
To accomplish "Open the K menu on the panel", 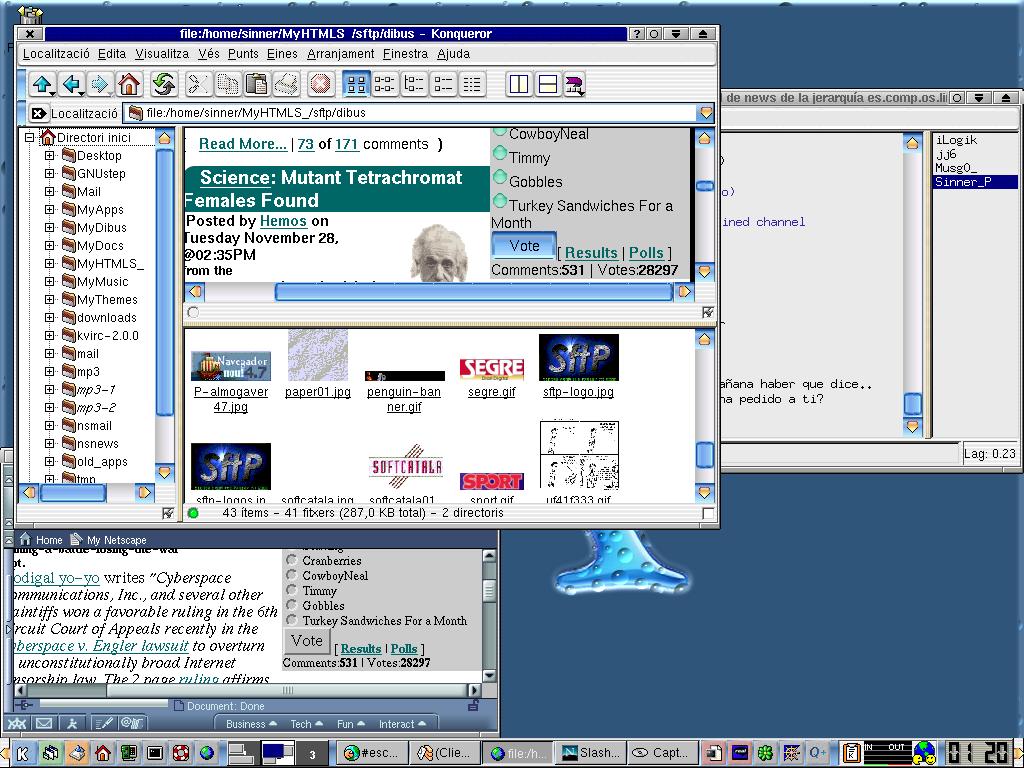I will (22, 754).
